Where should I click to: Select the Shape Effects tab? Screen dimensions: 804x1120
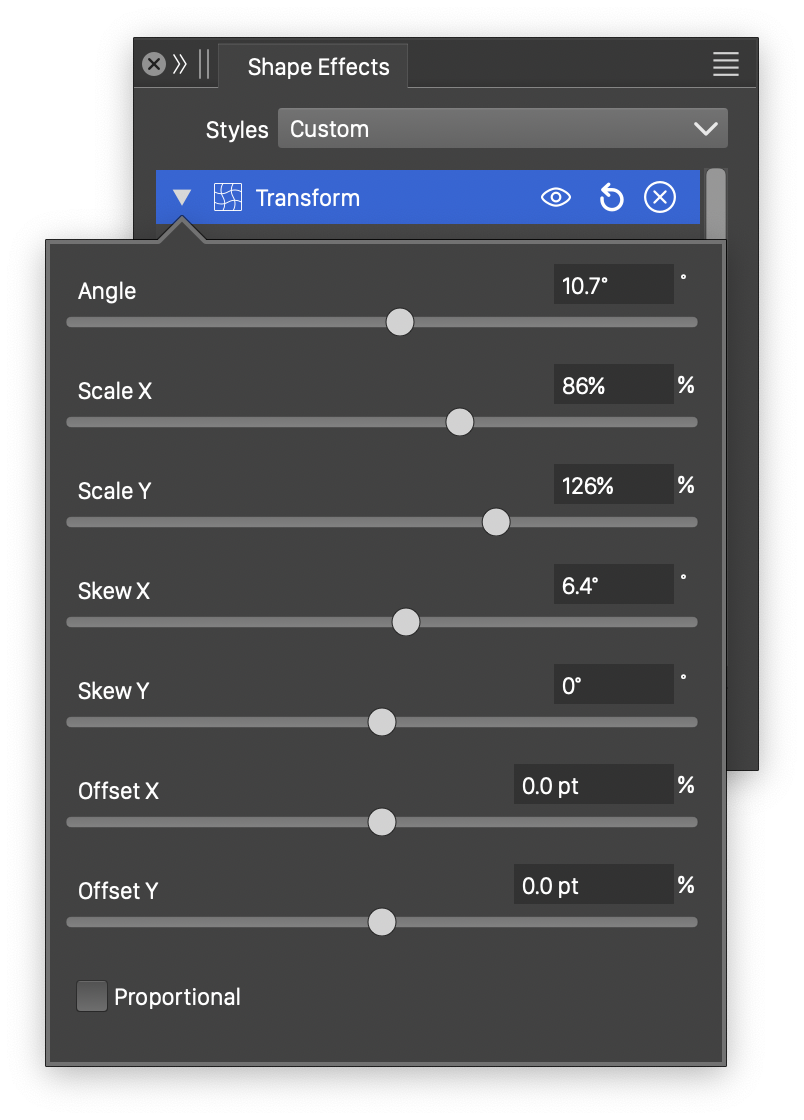pos(318,67)
